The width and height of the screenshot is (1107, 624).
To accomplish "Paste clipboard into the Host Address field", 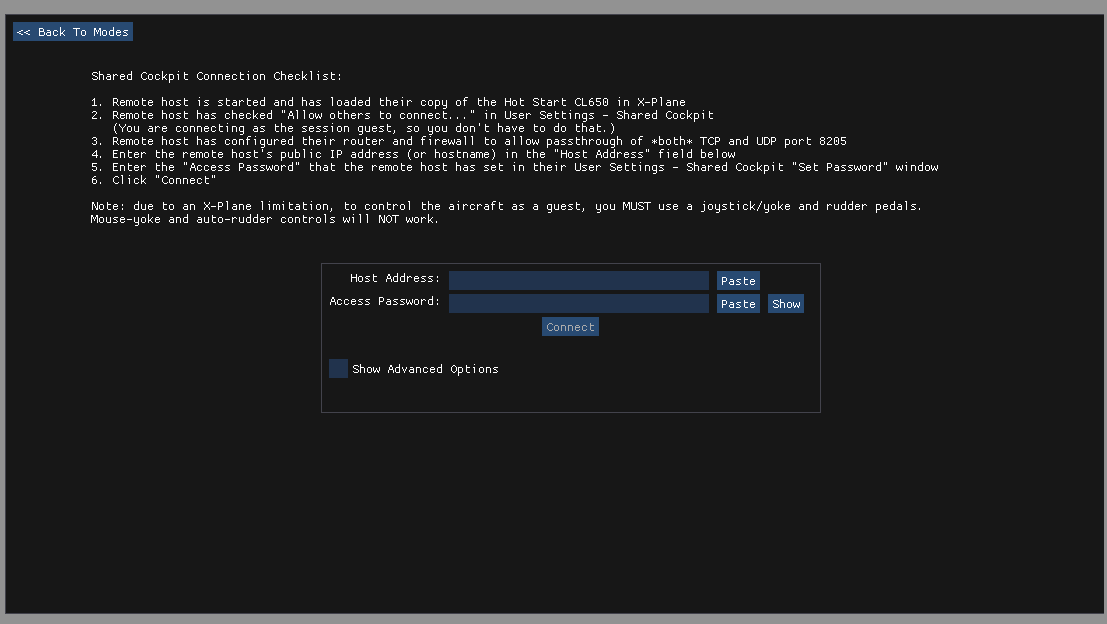I will [738, 281].
